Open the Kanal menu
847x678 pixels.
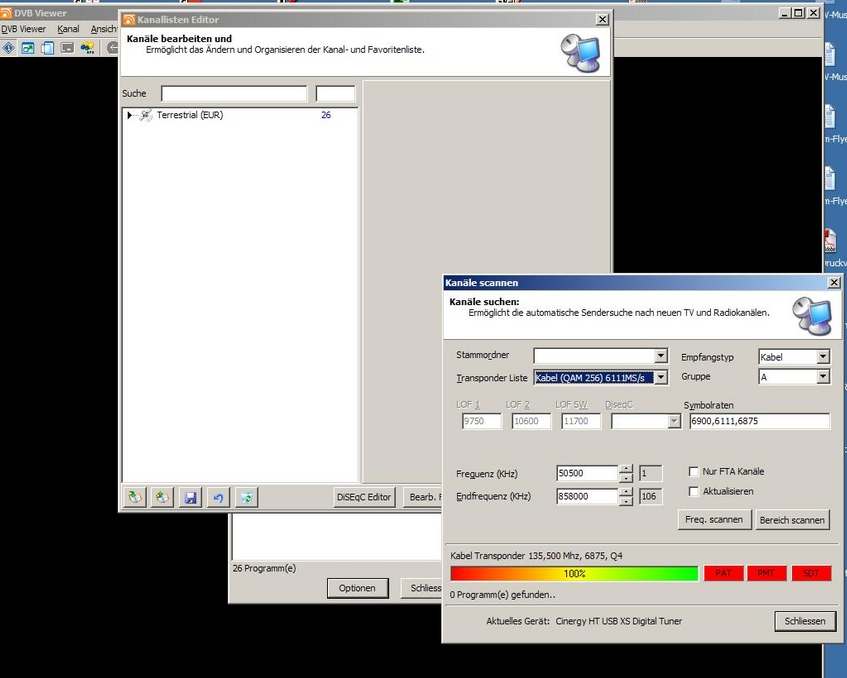pyautogui.click(x=68, y=29)
